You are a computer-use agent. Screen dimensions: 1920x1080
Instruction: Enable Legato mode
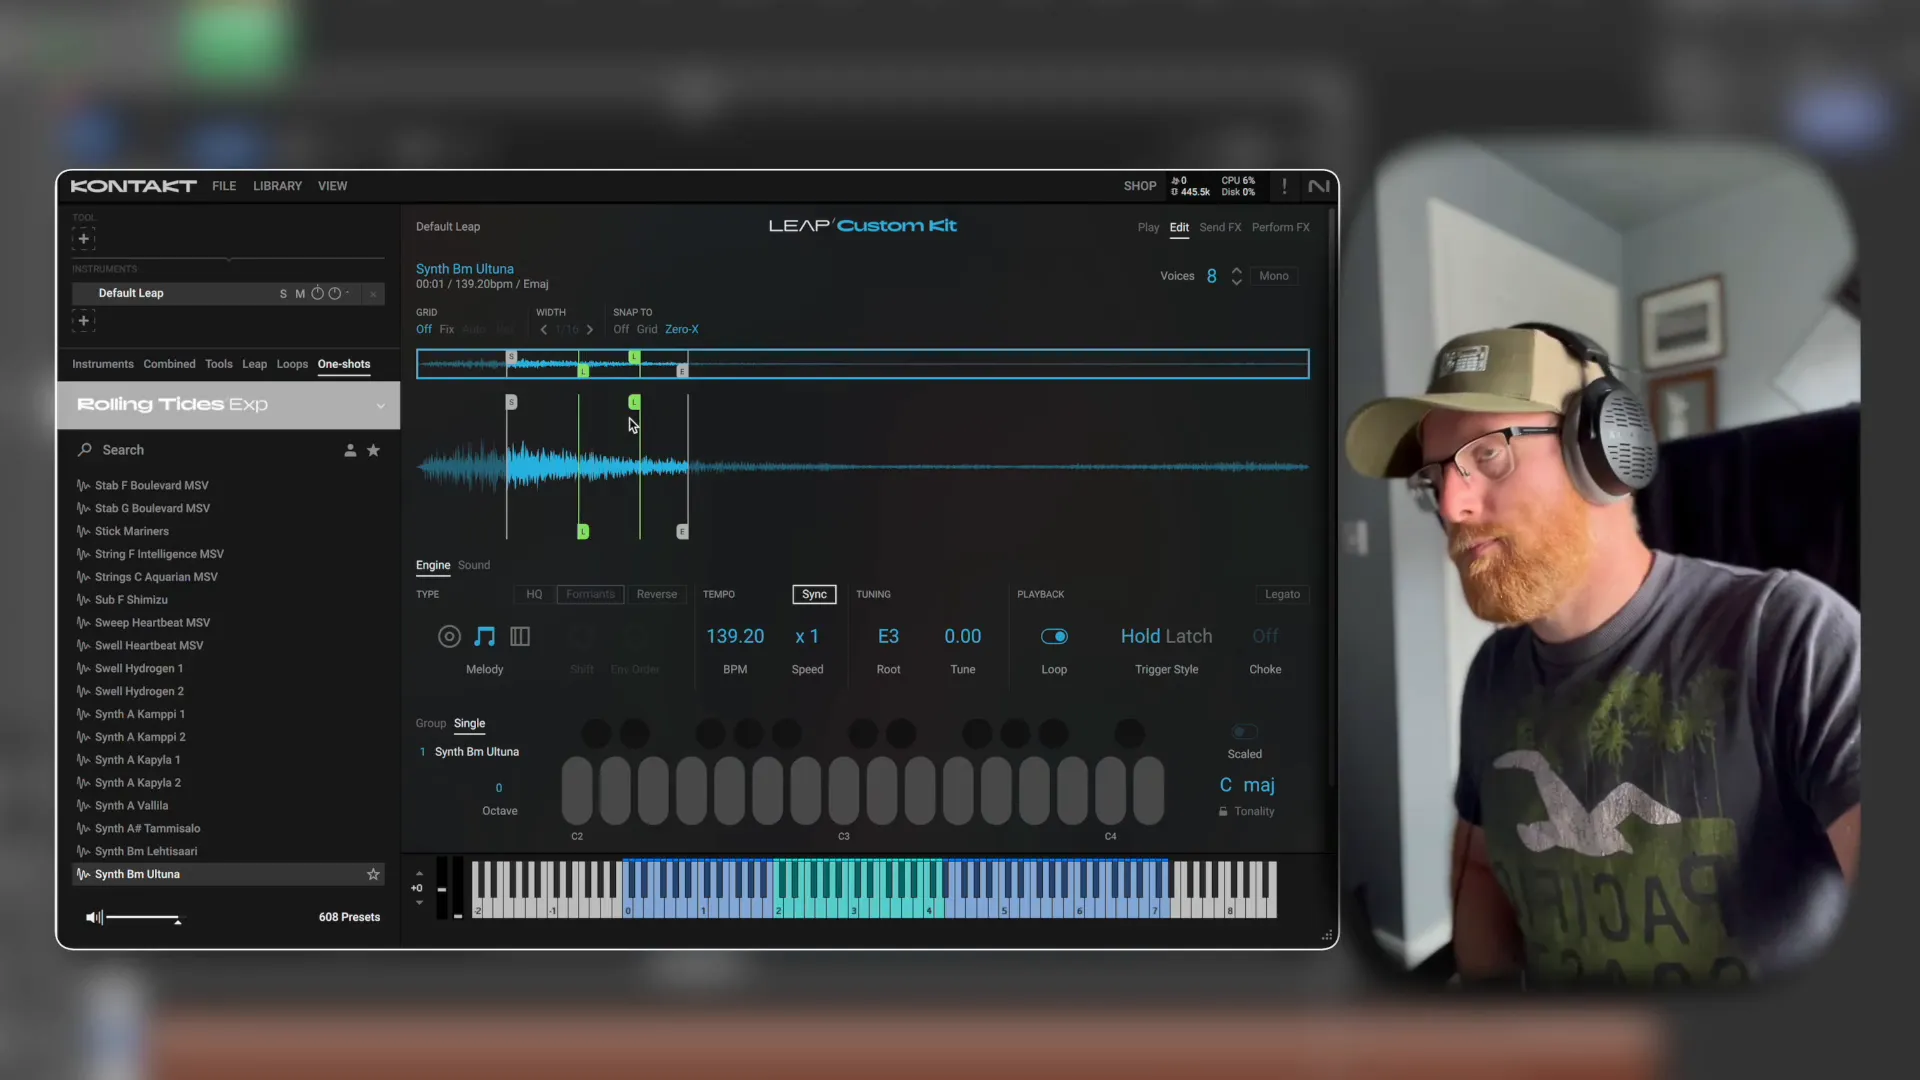tap(1282, 594)
